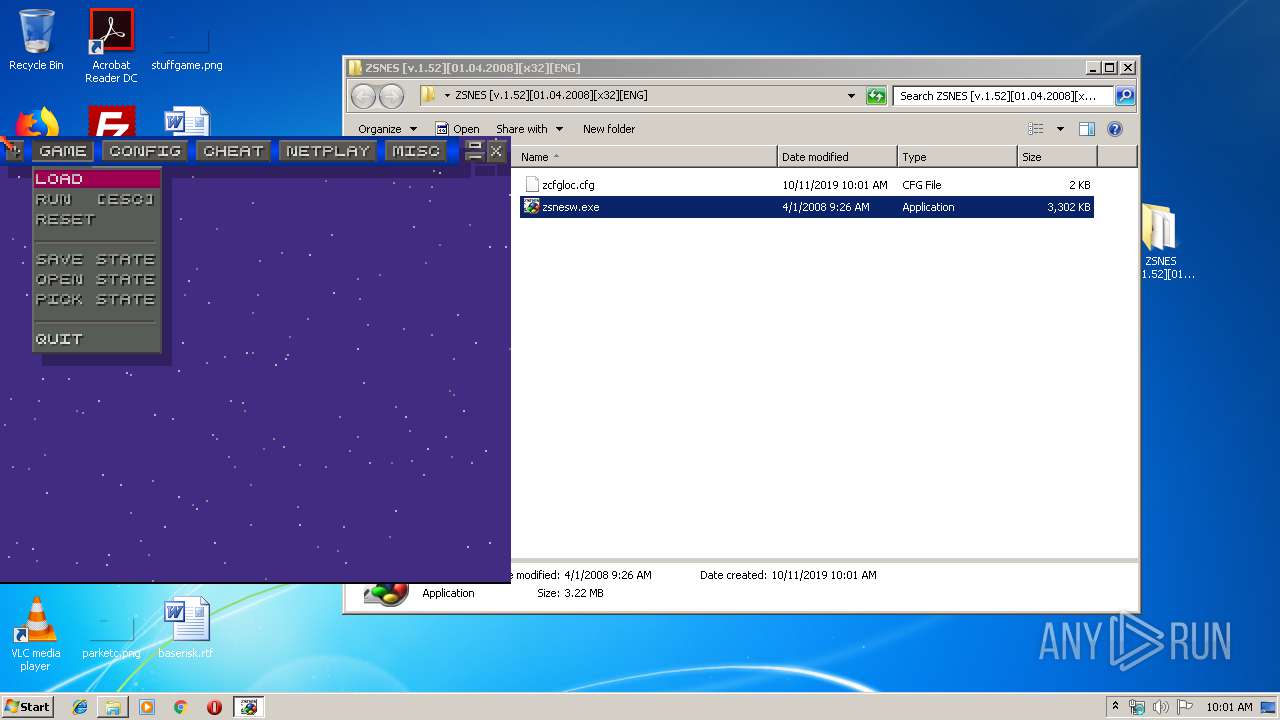The image size is (1280, 720).
Task: Open the CONFIG menu in ZSNES
Action: coord(145,151)
